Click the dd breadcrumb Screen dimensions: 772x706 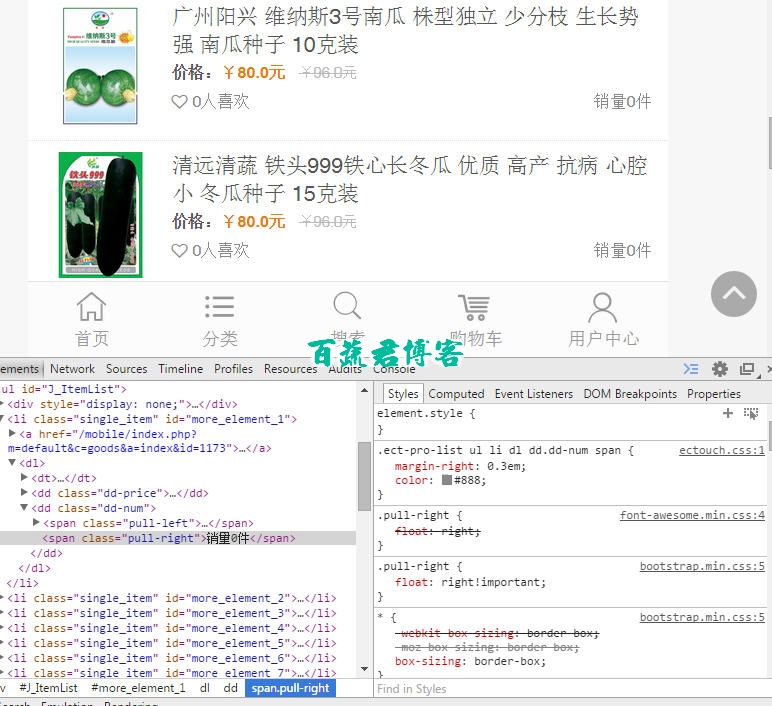coord(230,688)
